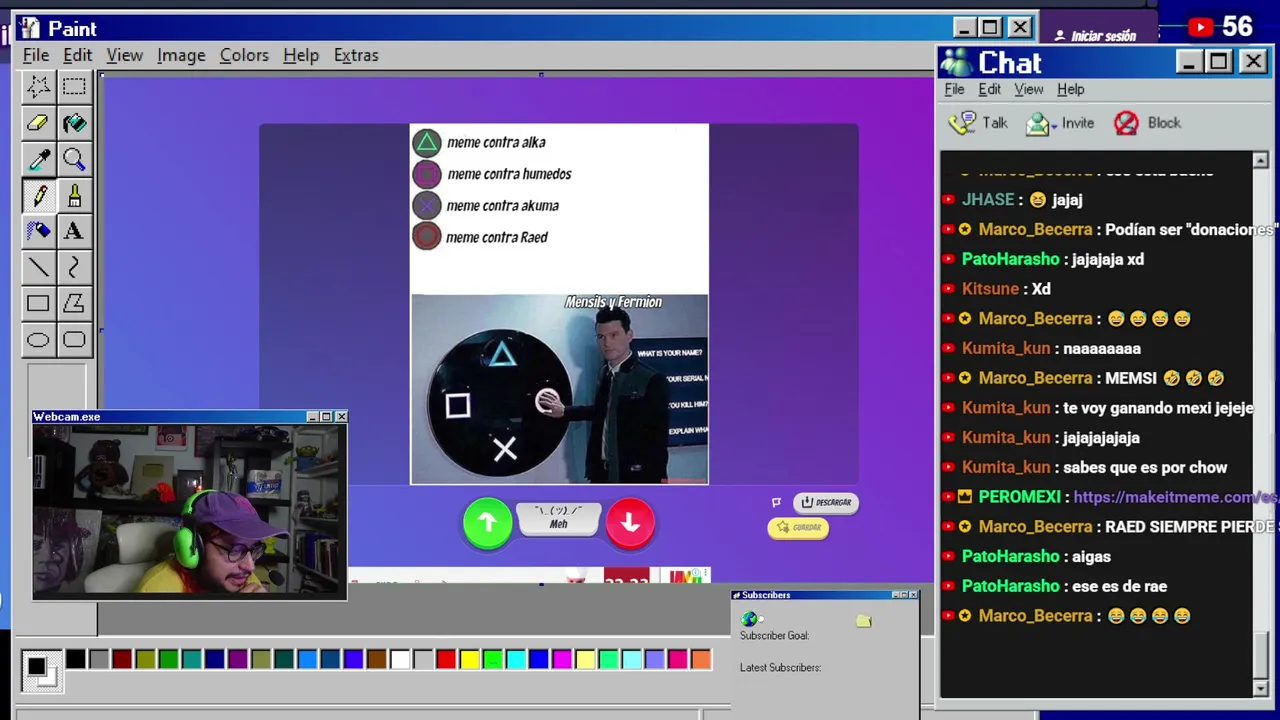Pick the magenta palette swatch
Viewport: 1280px width, 720px height.
pos(562,659)
